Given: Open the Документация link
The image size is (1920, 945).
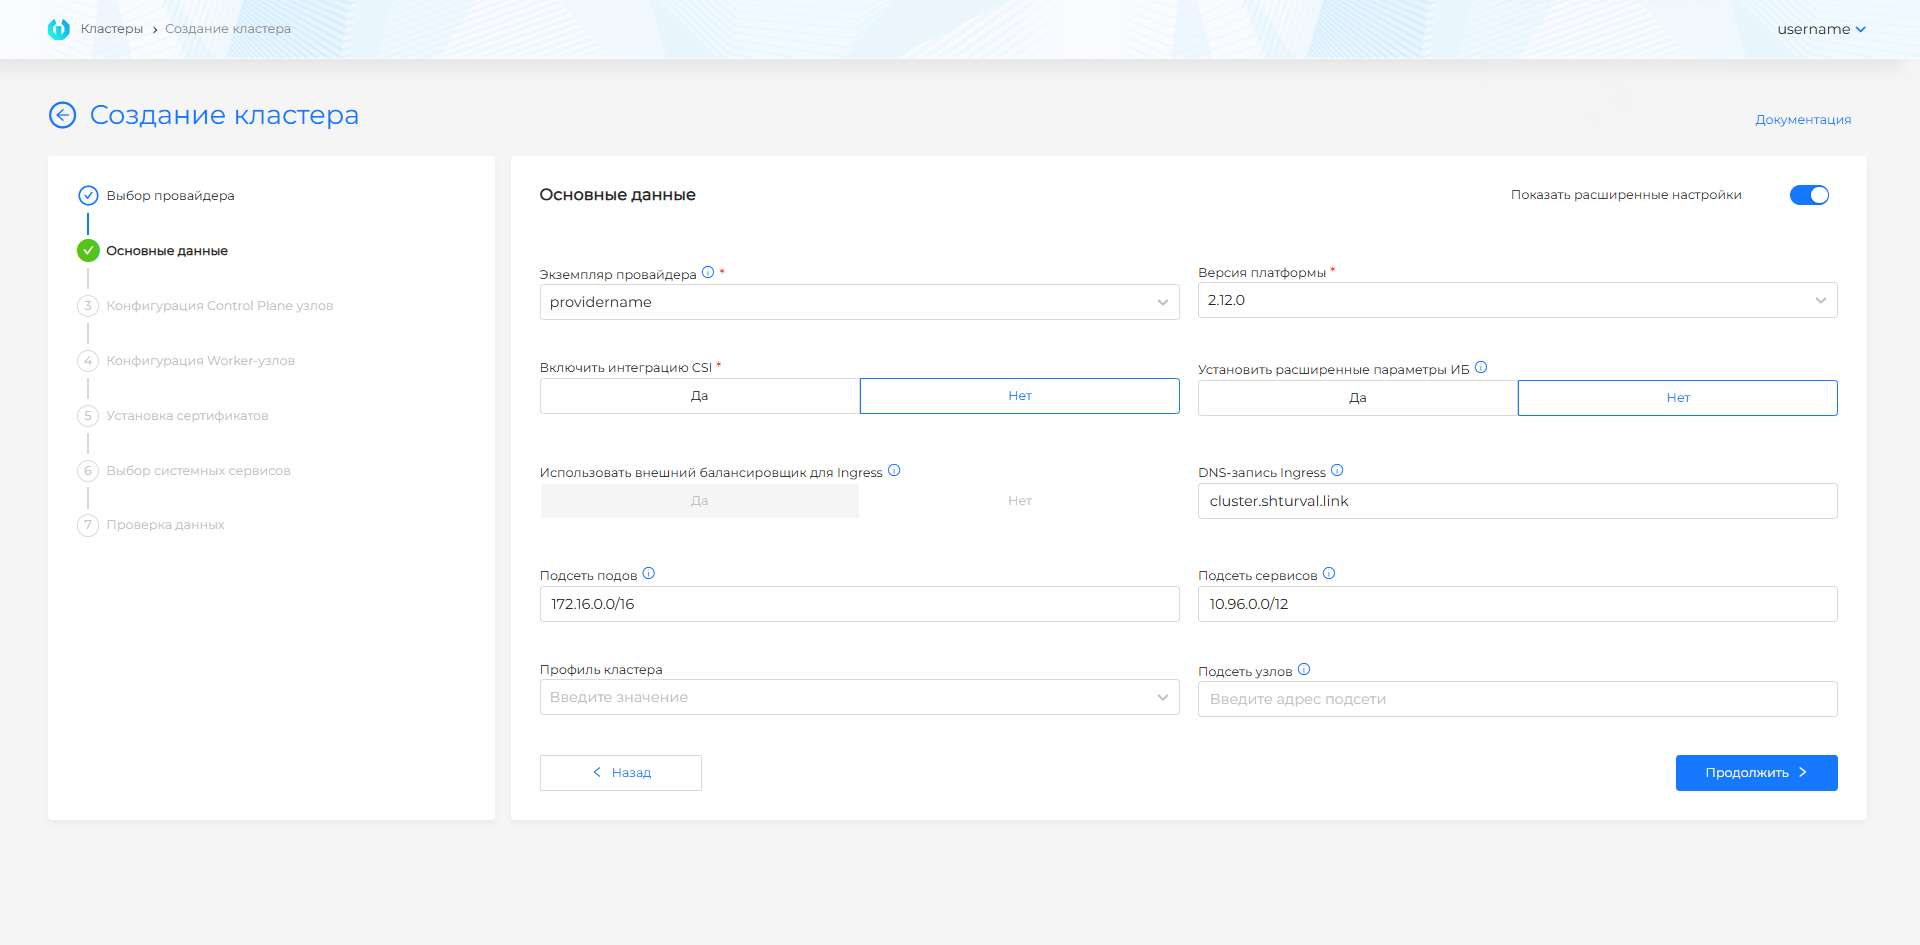Looking at the screenshot, I should [1803, 119].
